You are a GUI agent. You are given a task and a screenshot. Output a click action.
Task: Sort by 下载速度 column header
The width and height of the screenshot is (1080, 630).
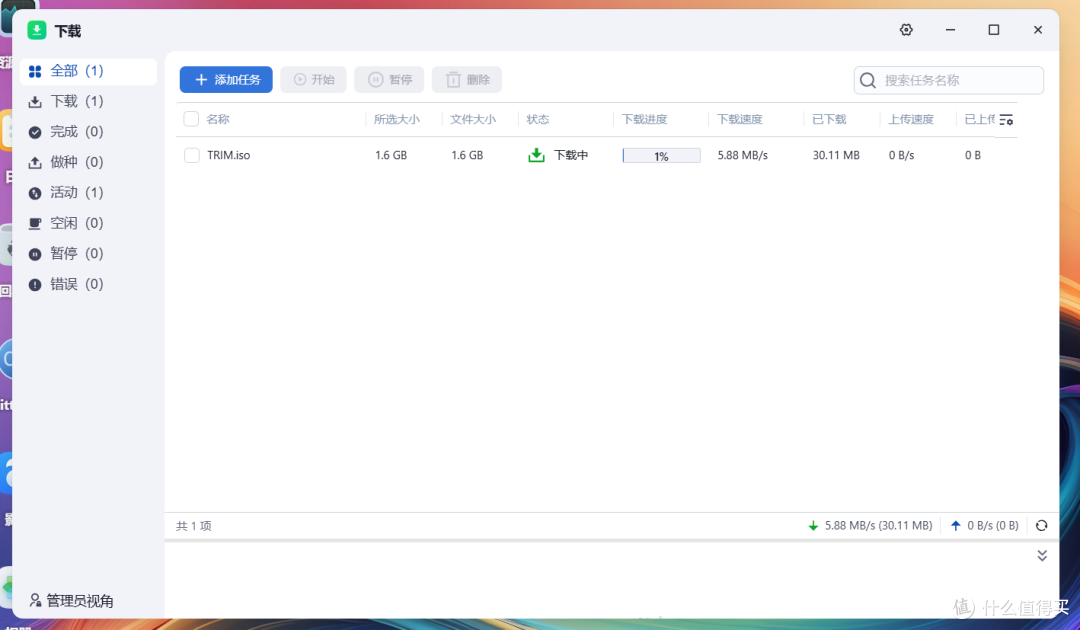(x=740, y=120)
